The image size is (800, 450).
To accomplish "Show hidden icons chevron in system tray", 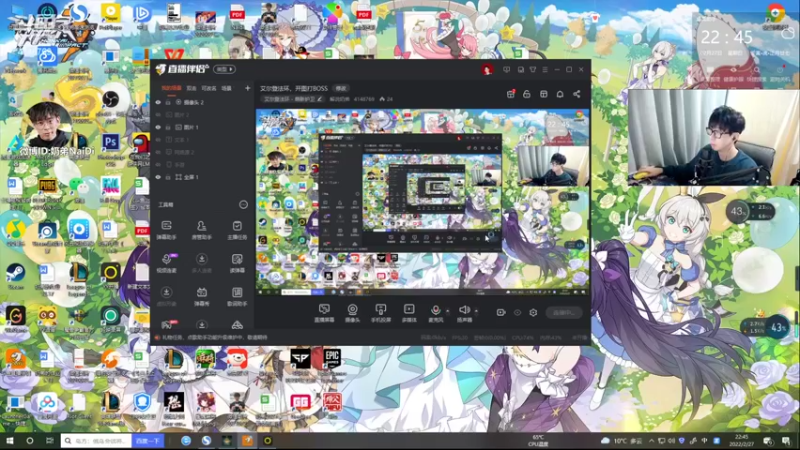I will point(652,440).
